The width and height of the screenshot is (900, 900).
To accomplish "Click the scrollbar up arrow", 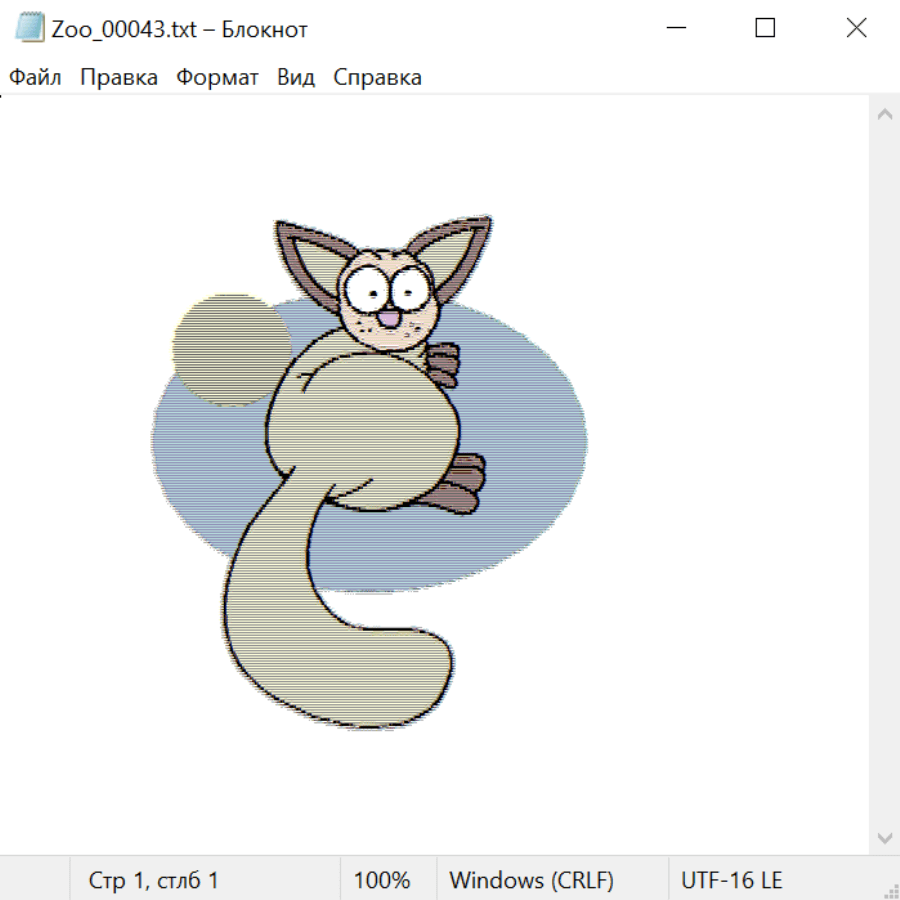I will (884, 114).
